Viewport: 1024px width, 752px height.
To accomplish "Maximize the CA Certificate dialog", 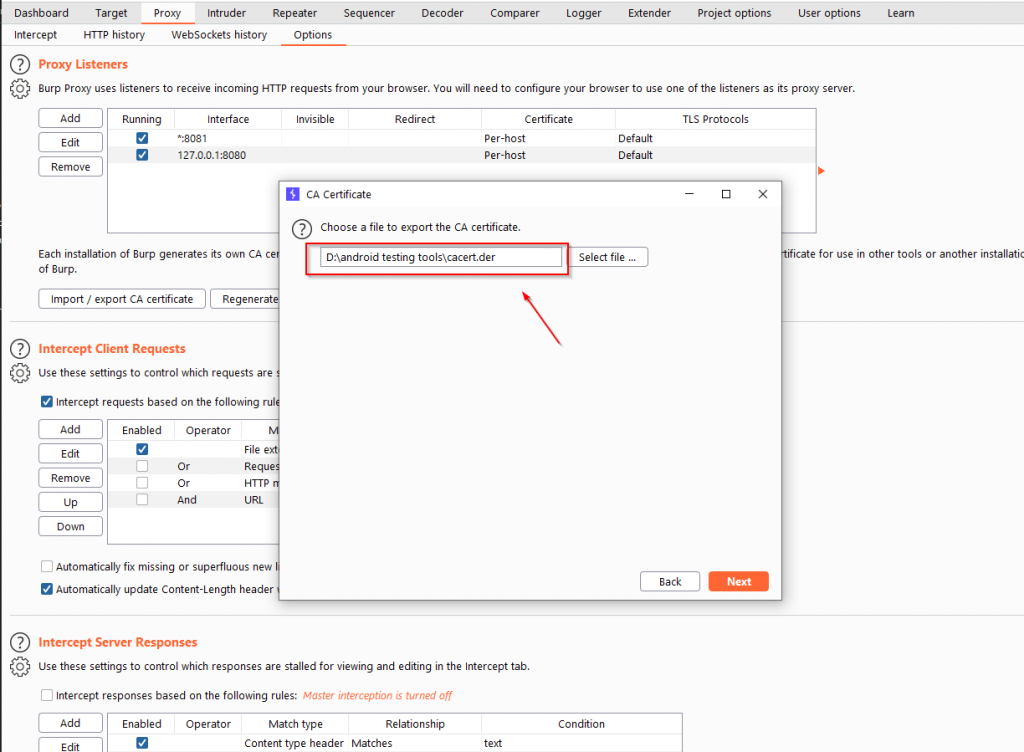I will 726,194.
